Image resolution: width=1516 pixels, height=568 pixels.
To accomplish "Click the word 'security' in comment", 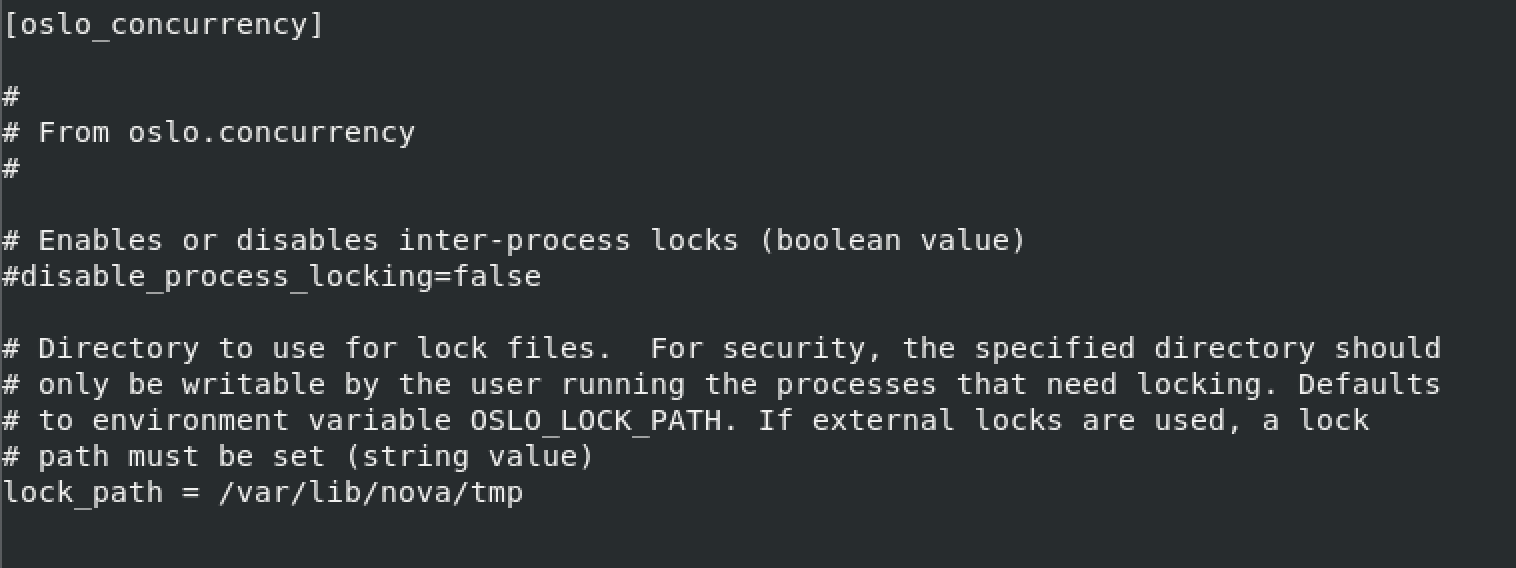I will [x=793, y=349].
